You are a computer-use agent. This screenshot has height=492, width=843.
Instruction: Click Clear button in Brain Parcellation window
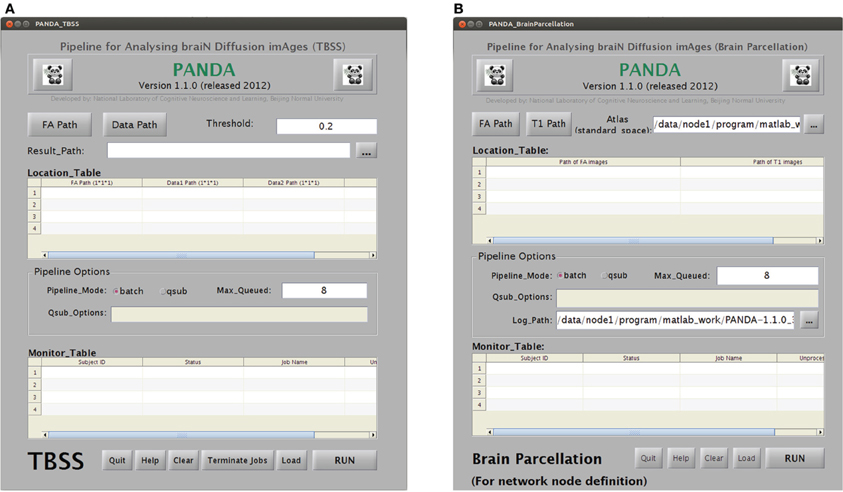714,458
